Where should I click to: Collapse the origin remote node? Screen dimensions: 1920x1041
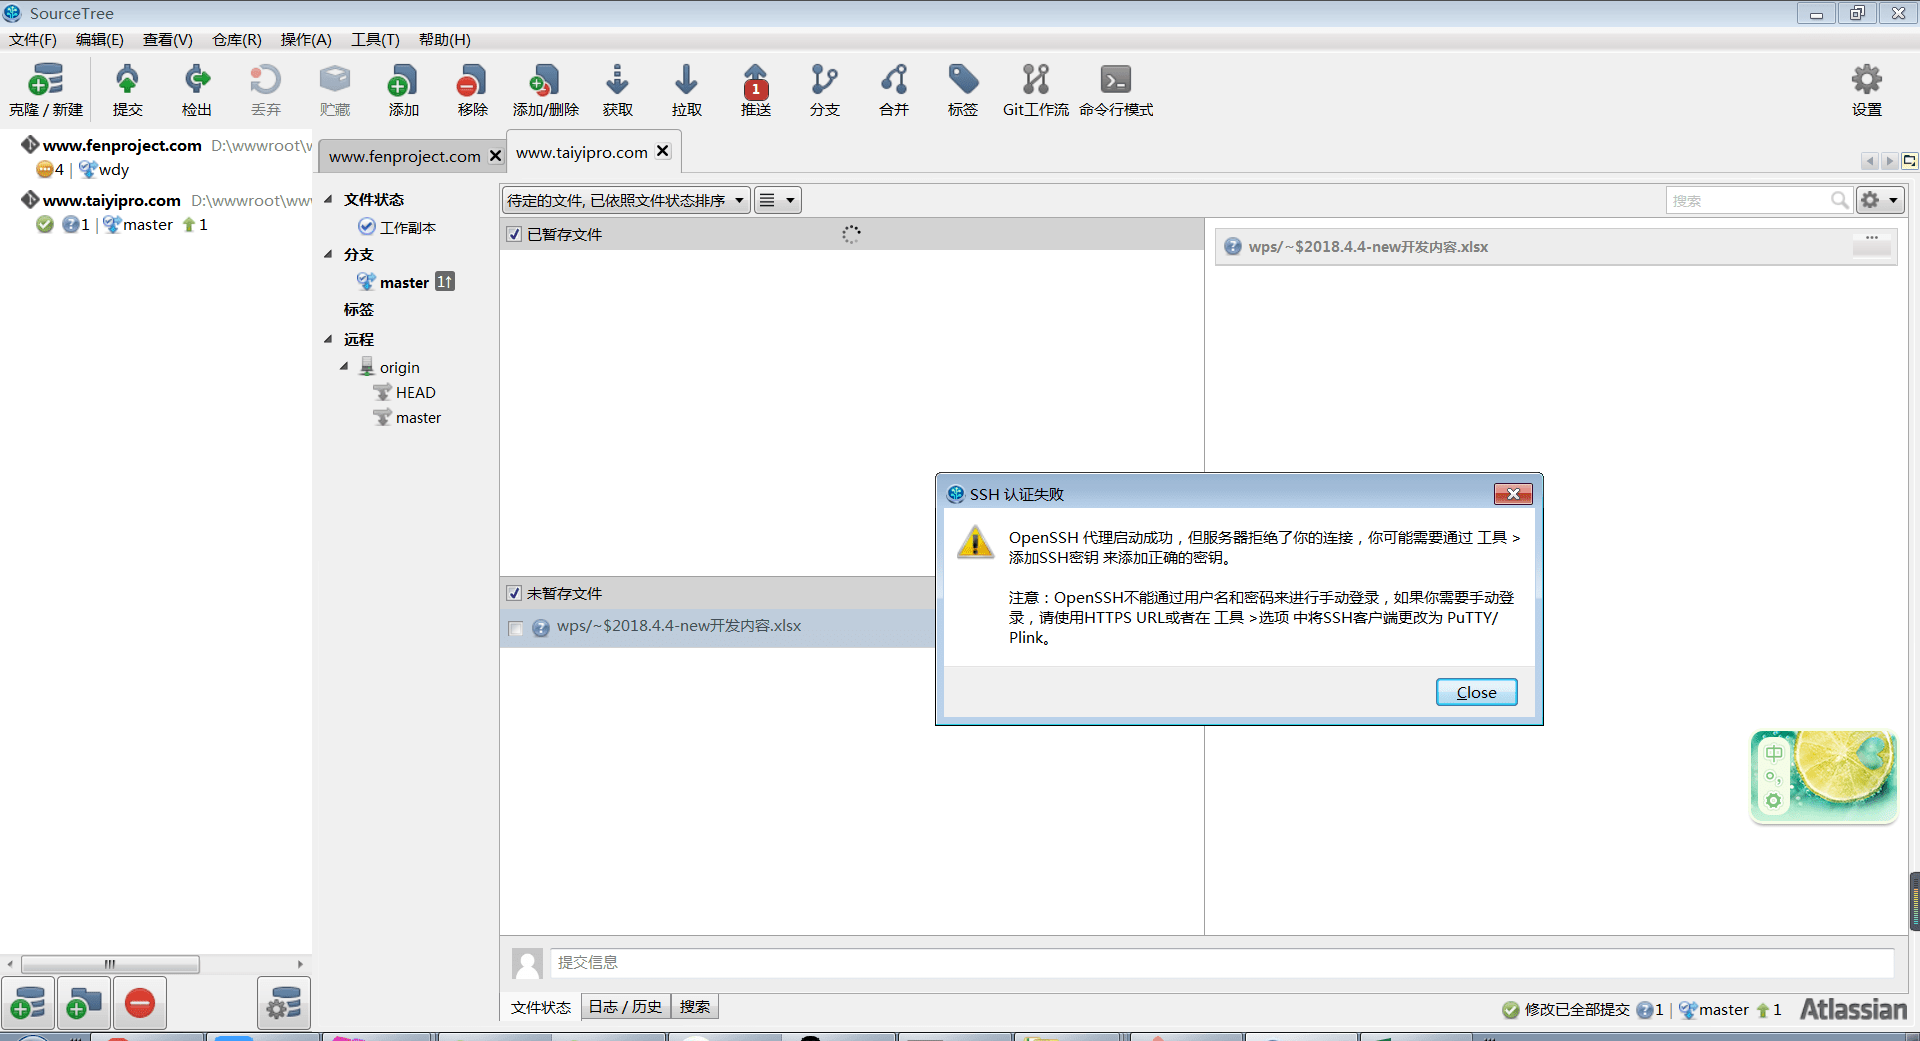(x=345, y=367)
